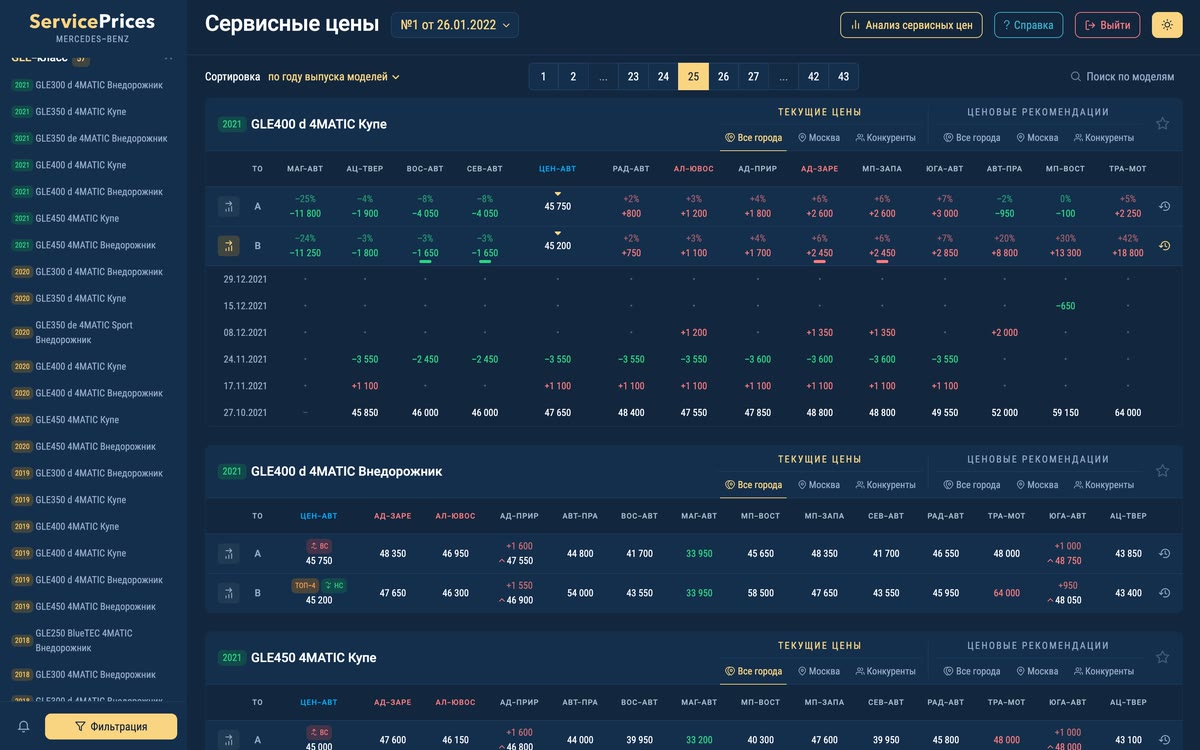Toggle light theme with sun button
This screenshot has height=750, width=1200.
[x=1167, y=25]
